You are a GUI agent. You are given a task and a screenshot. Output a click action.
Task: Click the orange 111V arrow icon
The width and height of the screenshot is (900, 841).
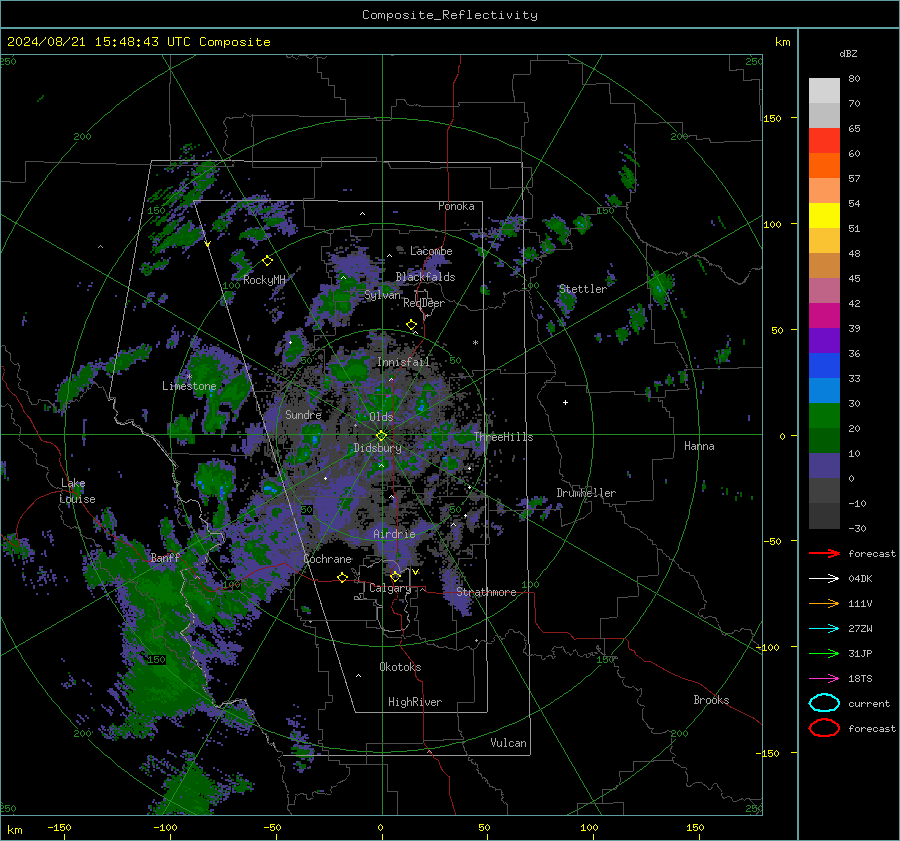tap(824, 603)
